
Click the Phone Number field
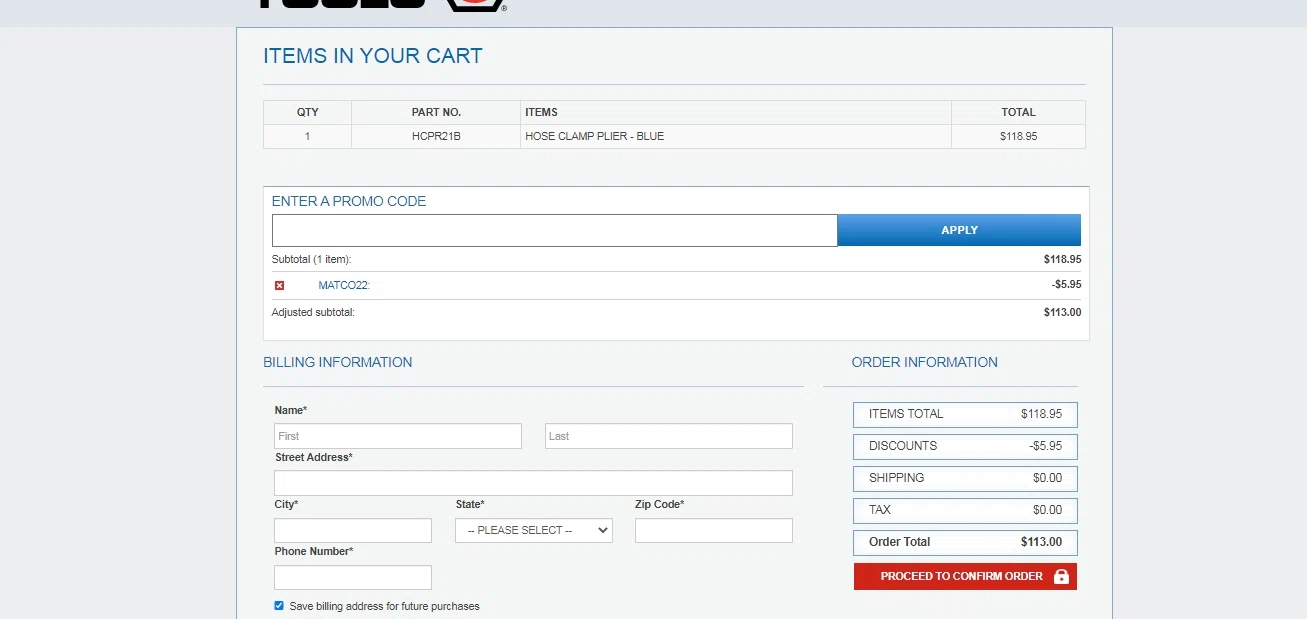tap(353, 577)
